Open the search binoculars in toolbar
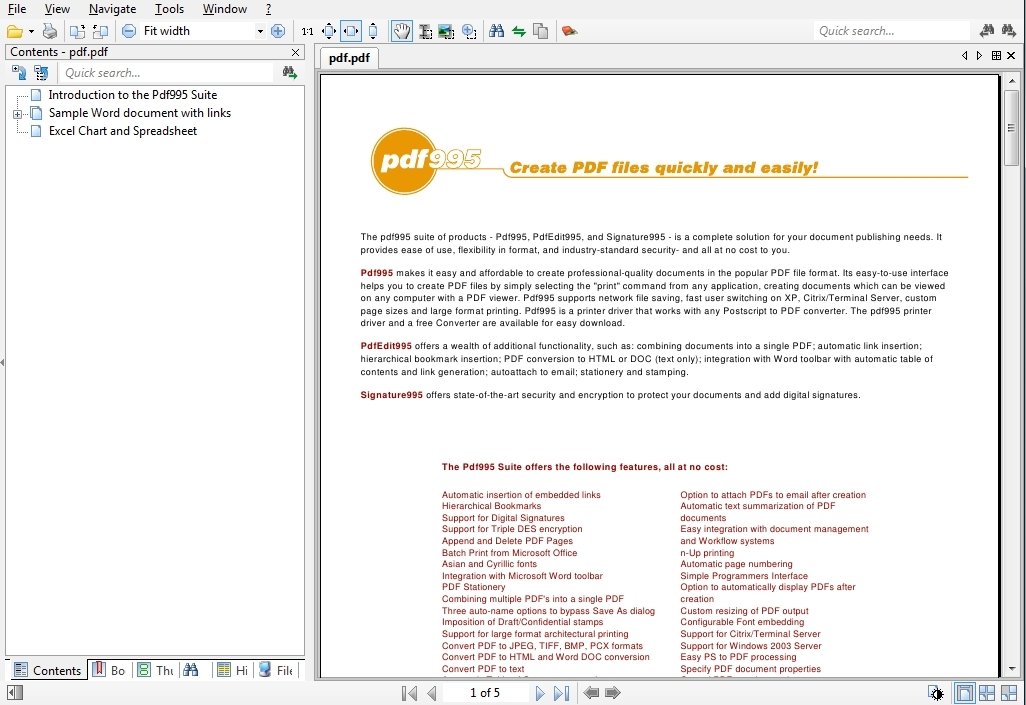1026x705 pixels. coord(497,31)
